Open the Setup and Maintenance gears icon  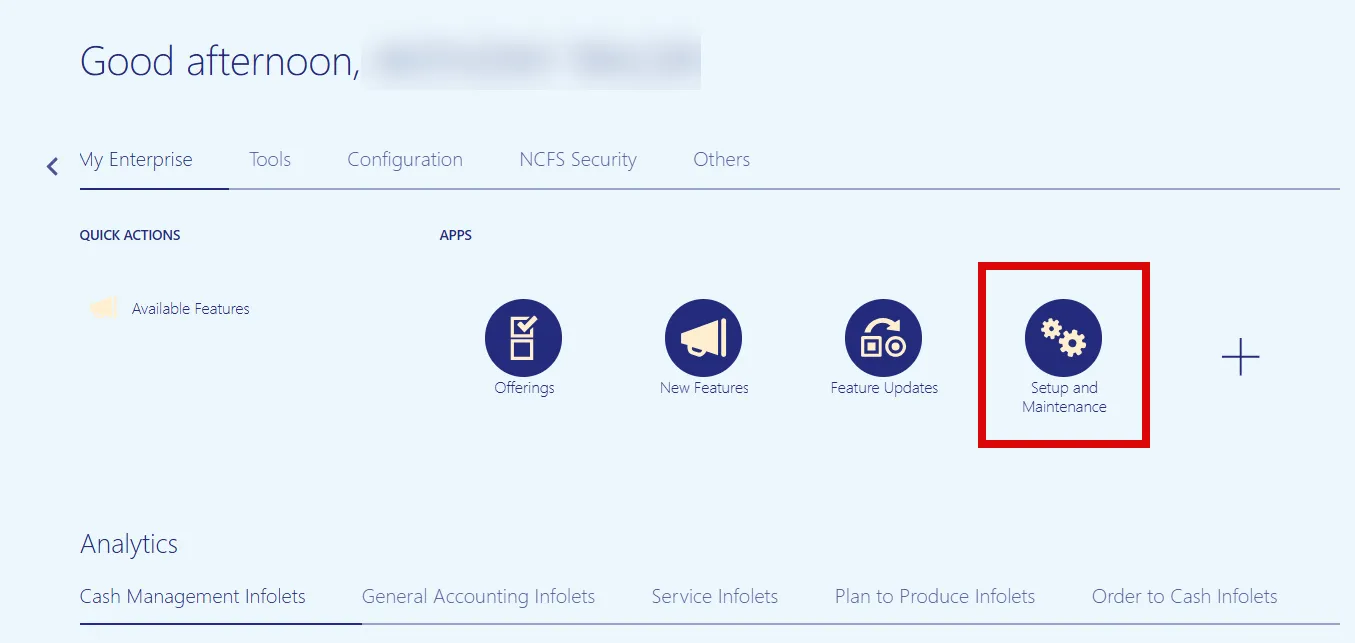[1063, 338]
